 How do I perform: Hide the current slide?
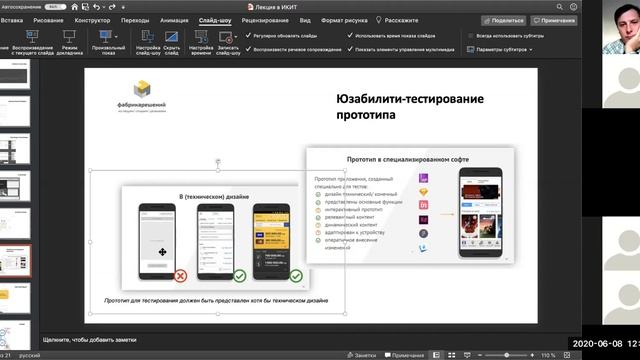point(171,42)
